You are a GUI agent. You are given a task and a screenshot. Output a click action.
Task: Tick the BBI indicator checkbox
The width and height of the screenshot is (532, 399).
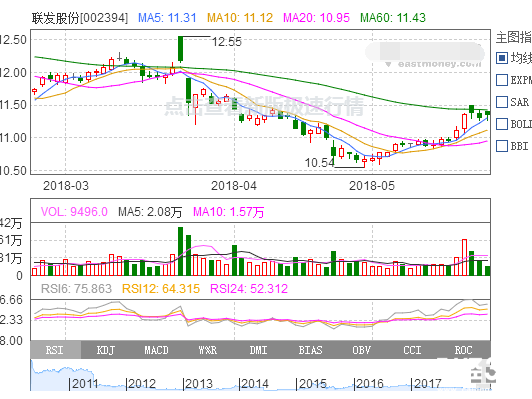(x=502, y=146)
